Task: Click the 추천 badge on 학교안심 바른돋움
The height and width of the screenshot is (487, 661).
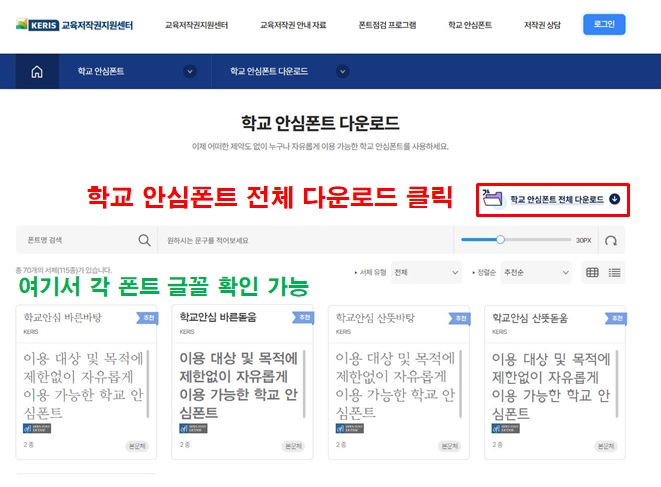Action: coord(303,317)
